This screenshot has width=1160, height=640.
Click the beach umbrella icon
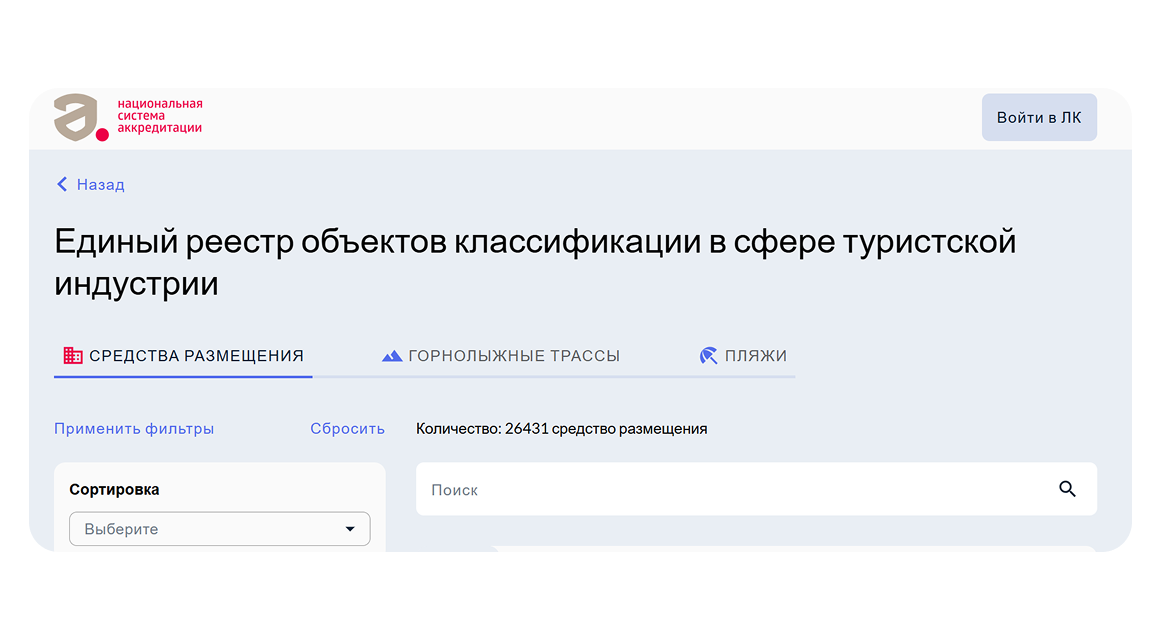pyautogui.click(x=708, y=356)
